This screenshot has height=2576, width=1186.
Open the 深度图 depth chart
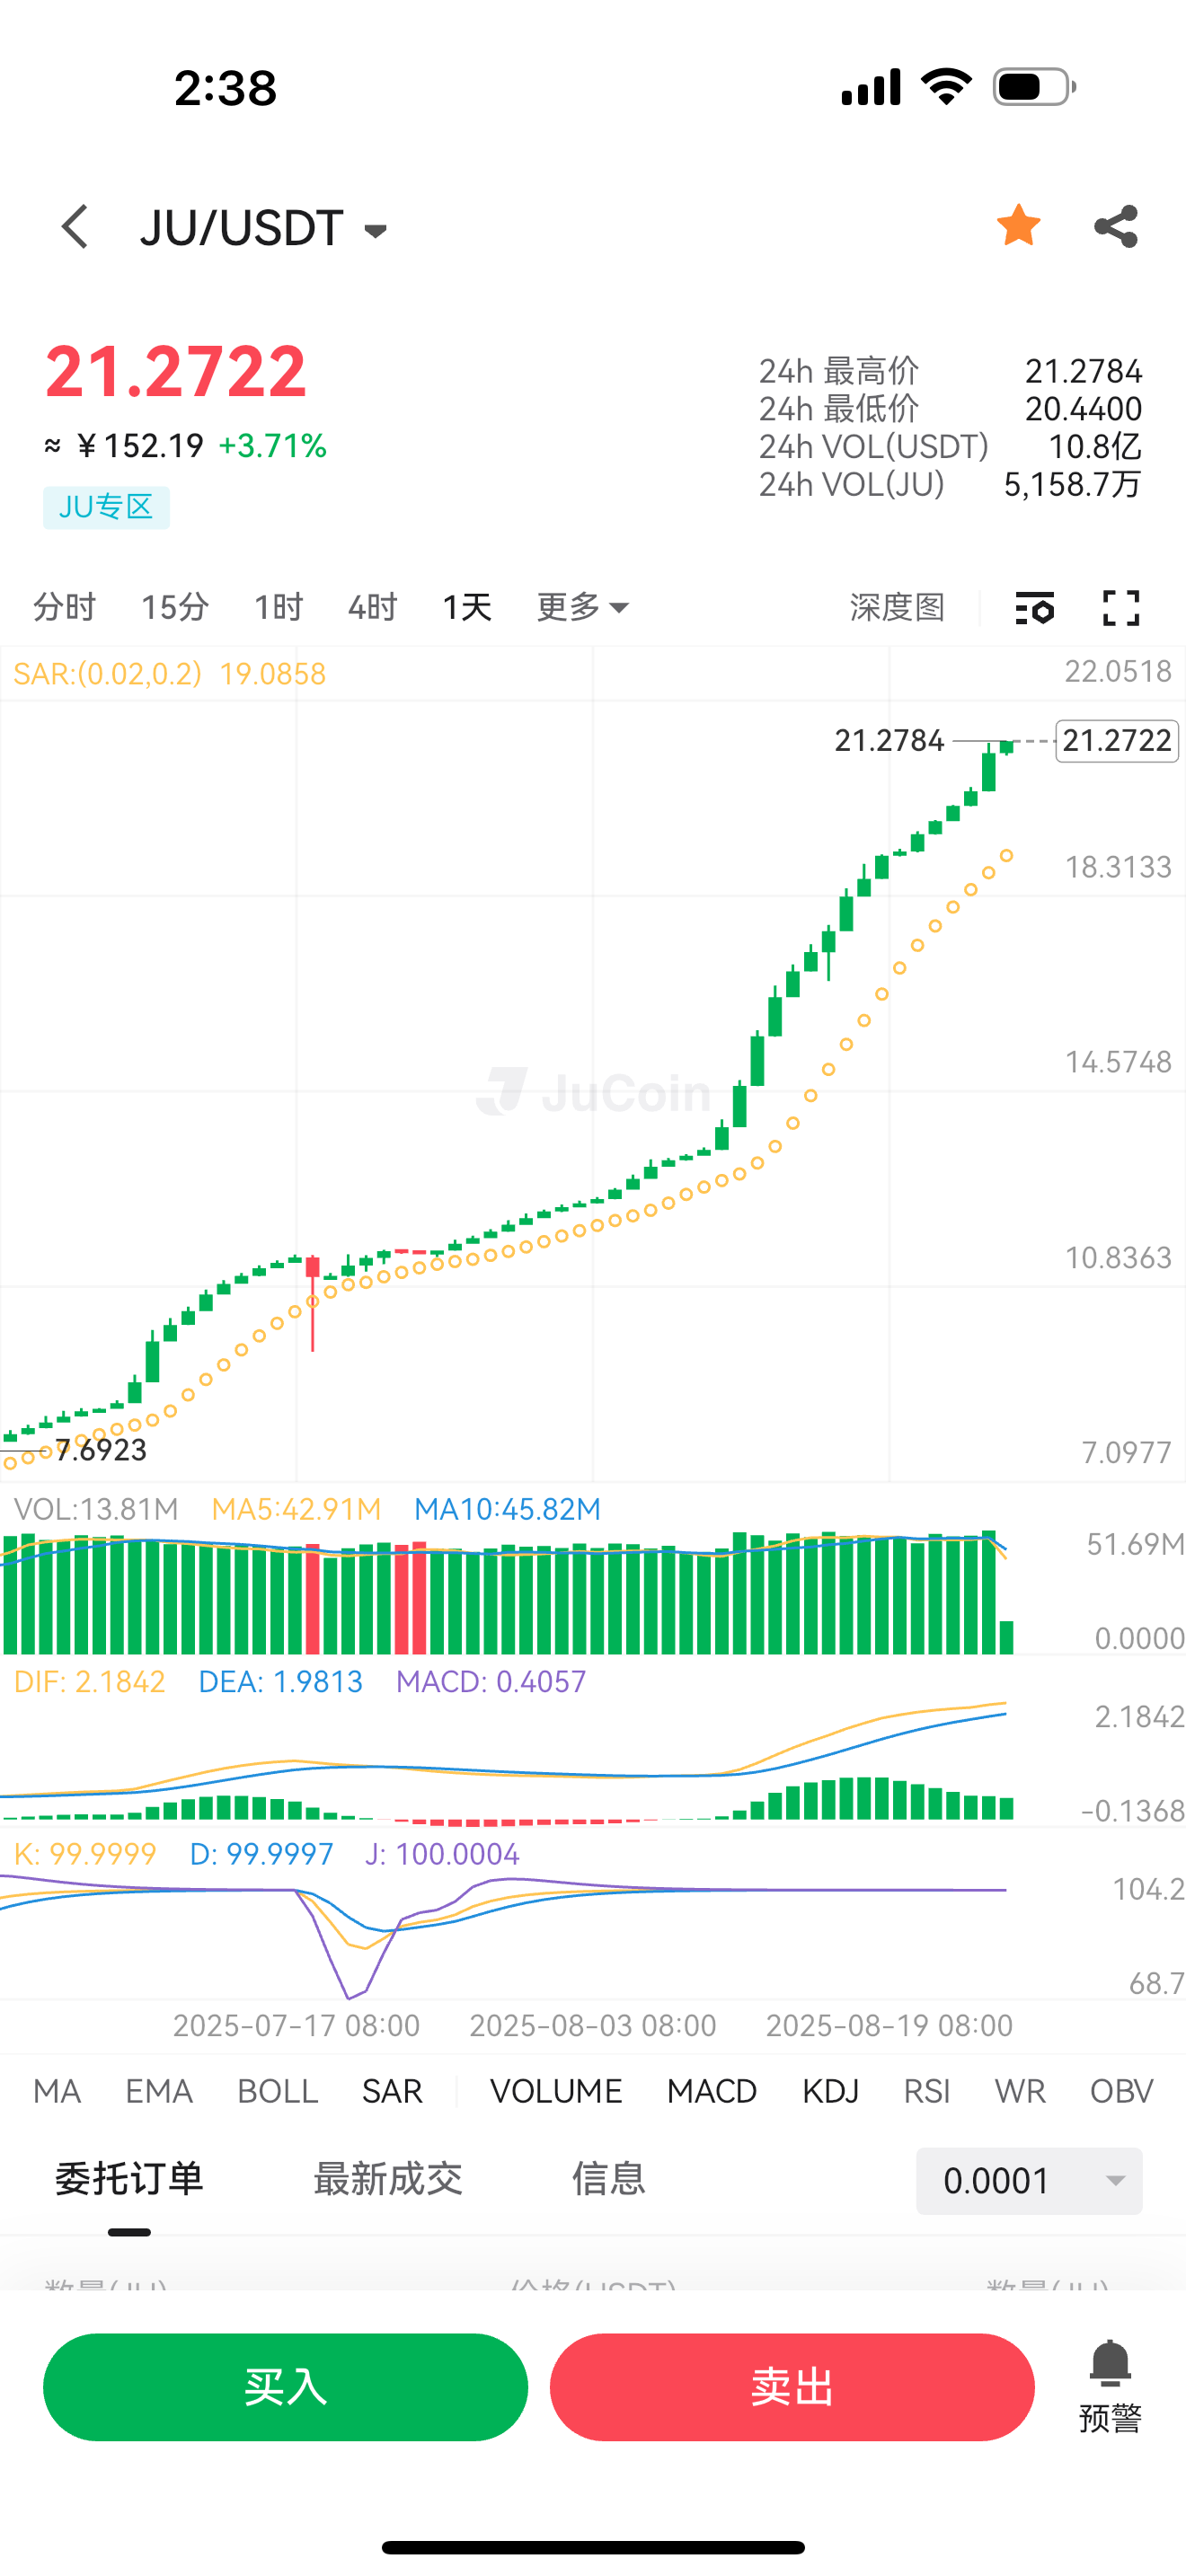click(897, 607)
